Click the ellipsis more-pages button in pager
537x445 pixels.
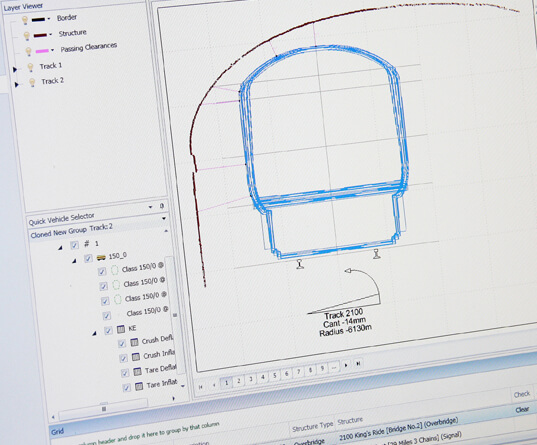[334, 367]
